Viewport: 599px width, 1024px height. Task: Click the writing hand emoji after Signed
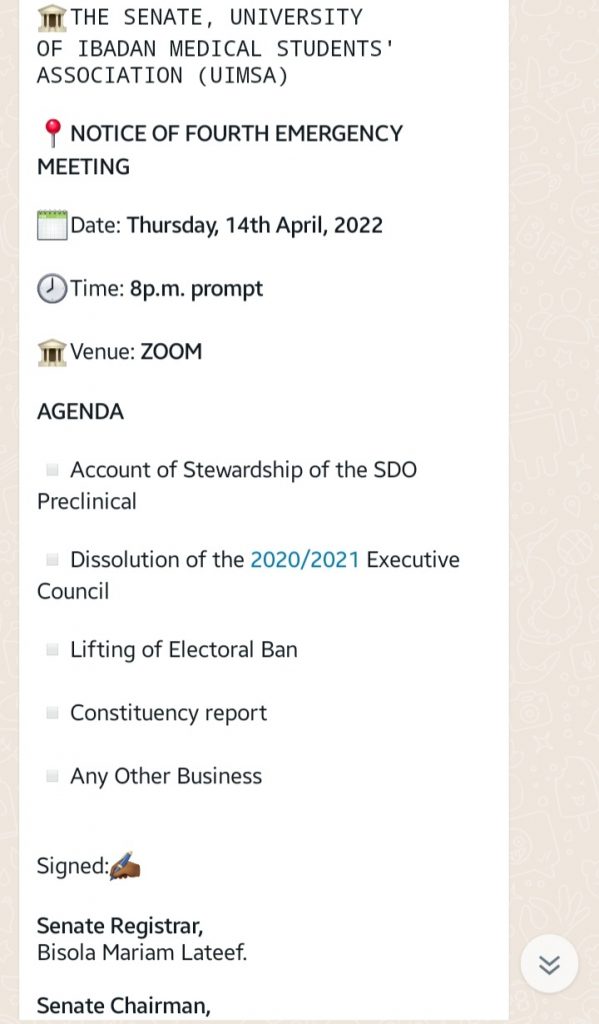point(125,866)
